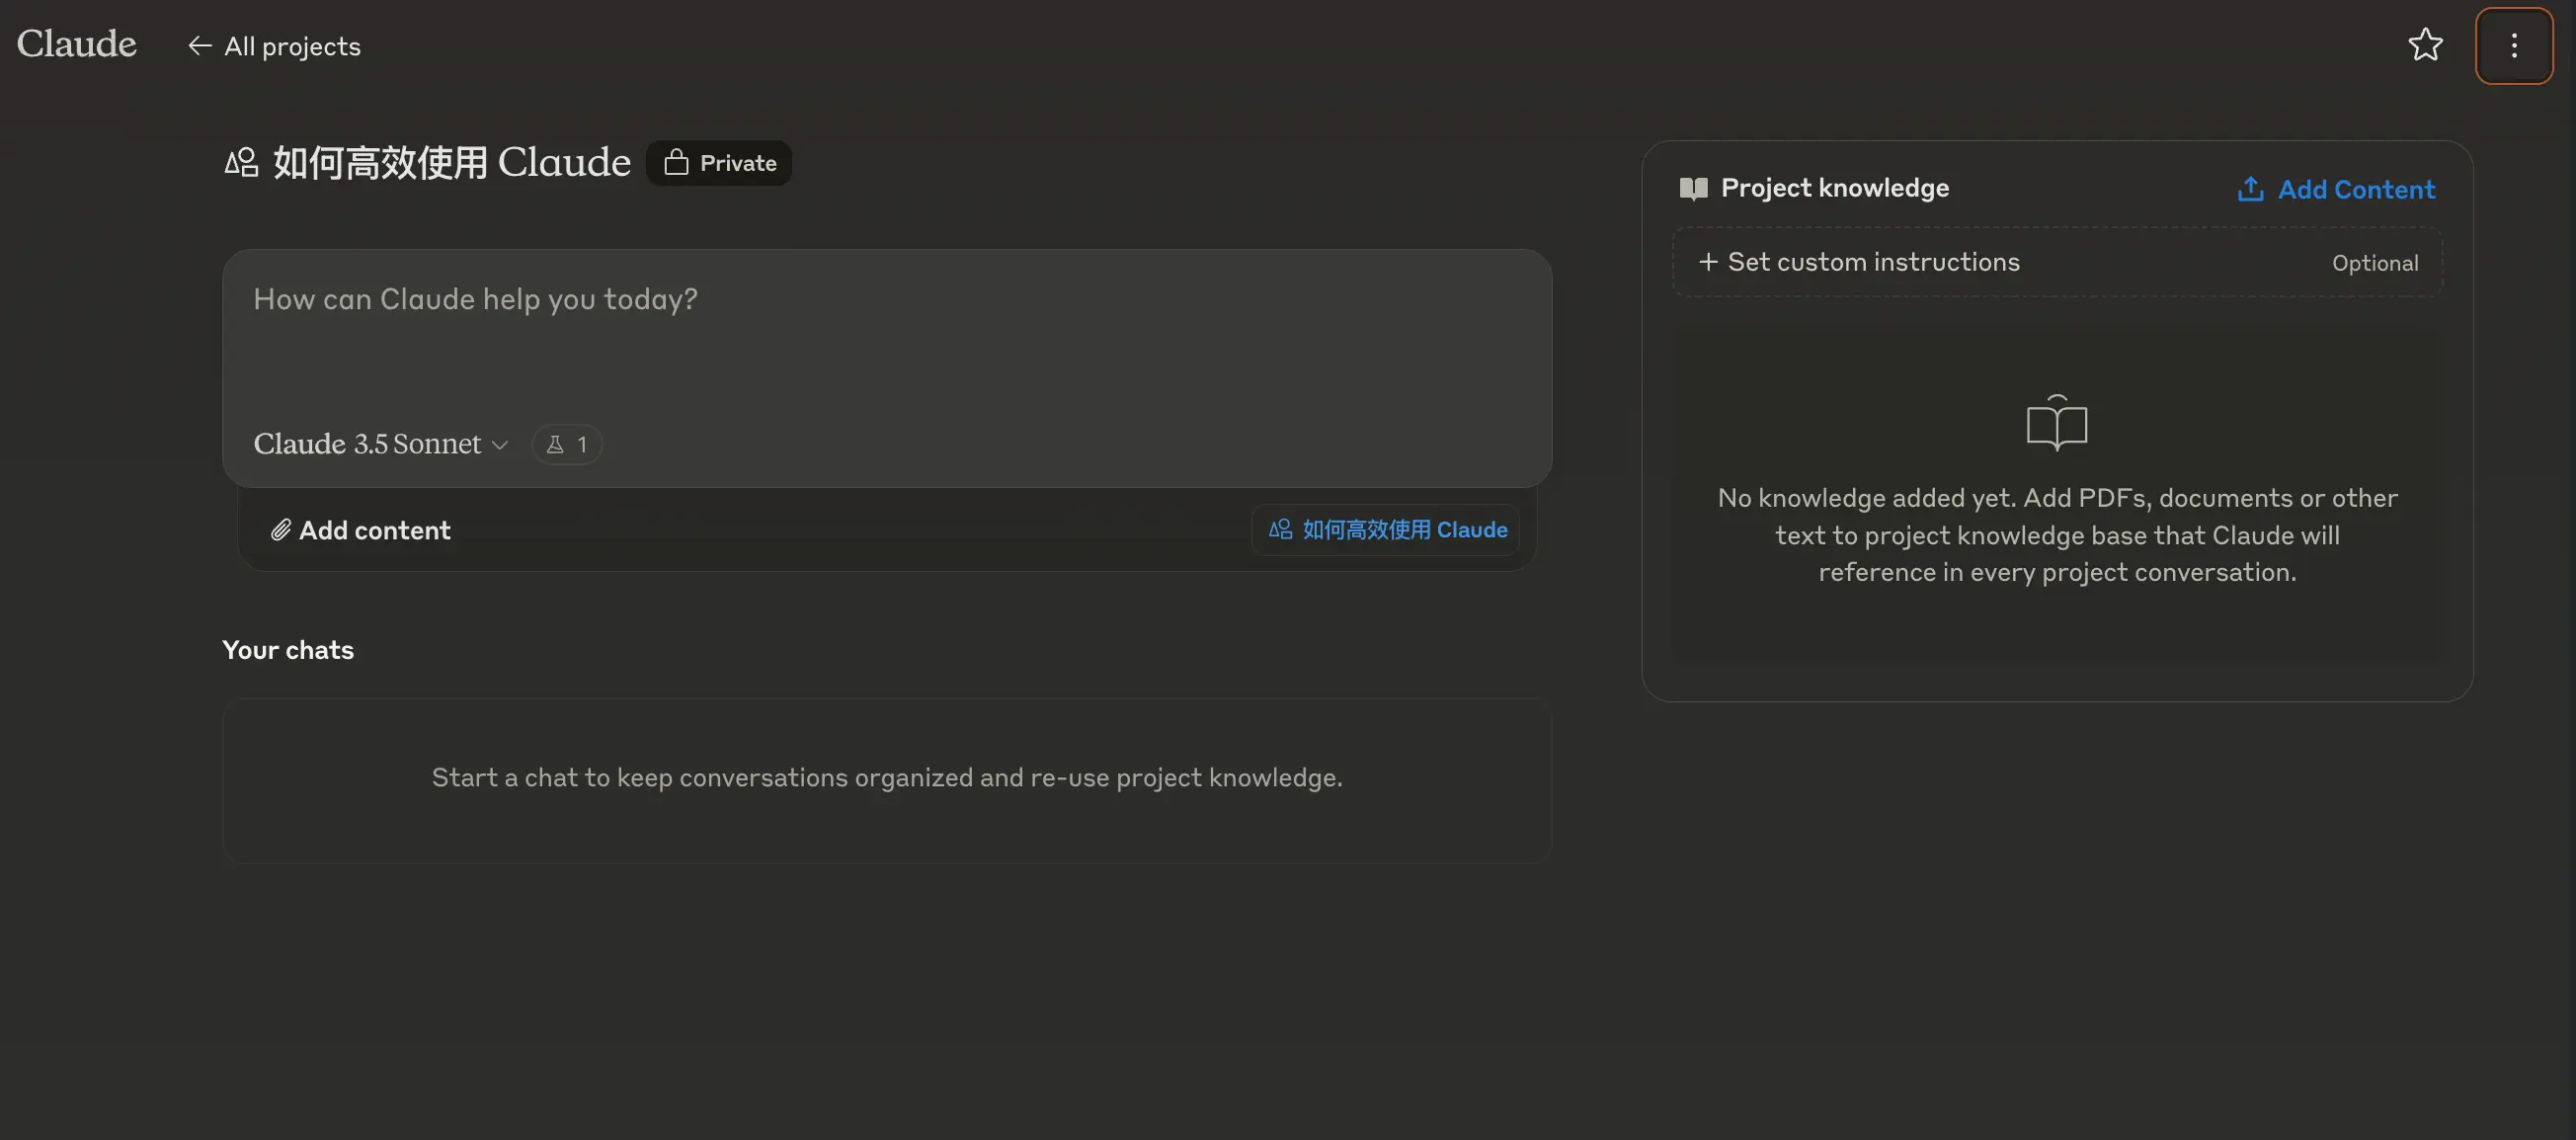The height and width of the screenshot is (1140, 2576).
Task: Click Add Content in Project knowledge
Action: (2335, 189)
